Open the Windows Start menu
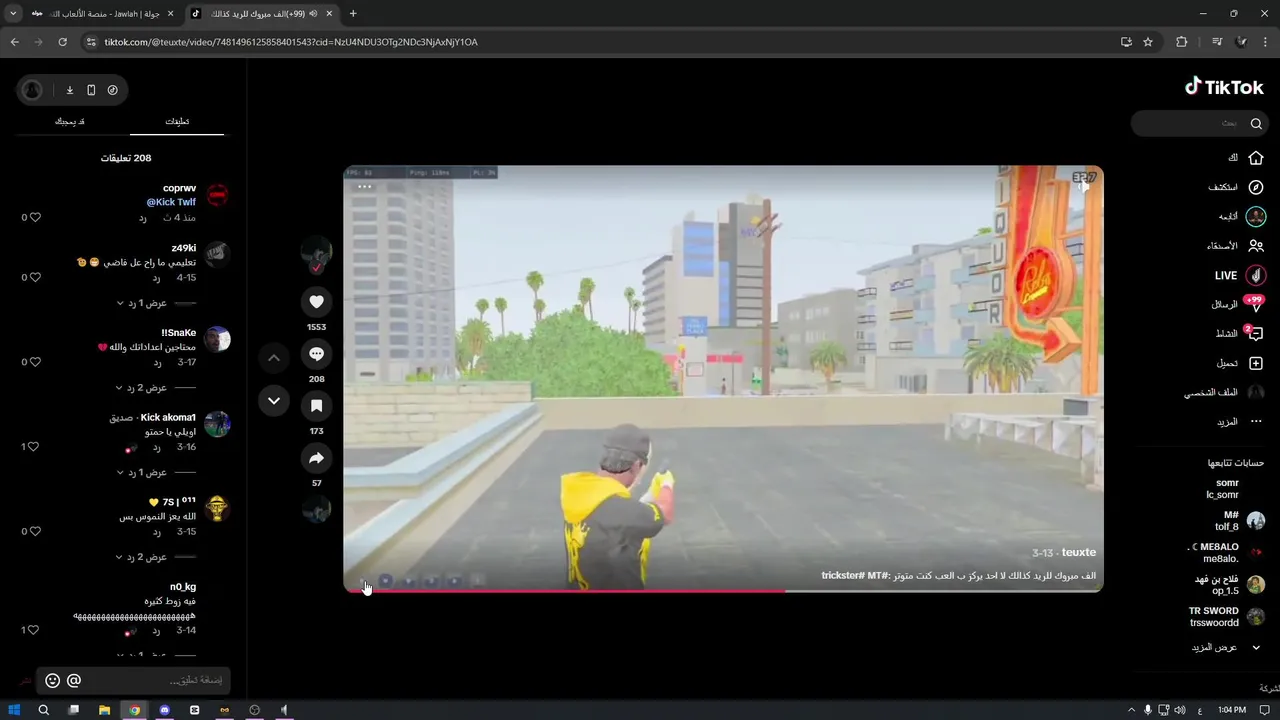Image resolution: width=1280 pixels, height=720 pixels. (x=14, y=710)
